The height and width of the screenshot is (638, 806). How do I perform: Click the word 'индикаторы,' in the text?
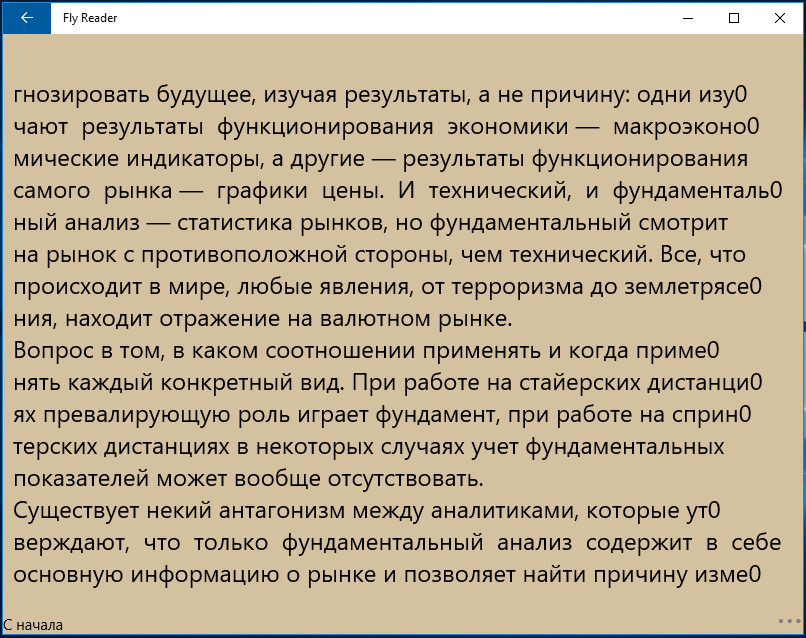(195, 159)
